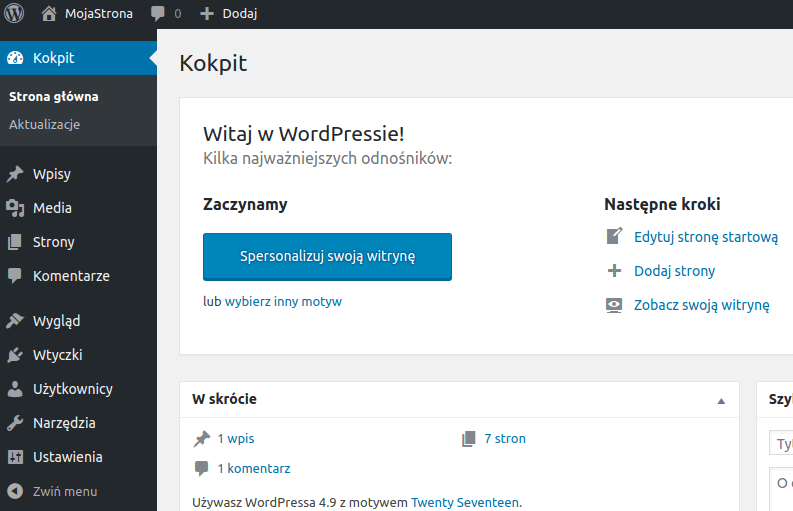Open the 7 stron link
793x511 pixels.
tap(505, 439)
